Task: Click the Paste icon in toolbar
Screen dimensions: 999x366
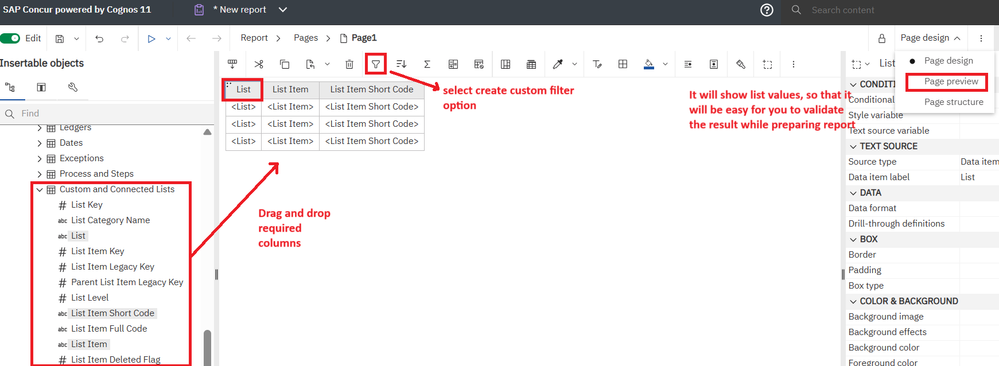Action: [310, 64]
